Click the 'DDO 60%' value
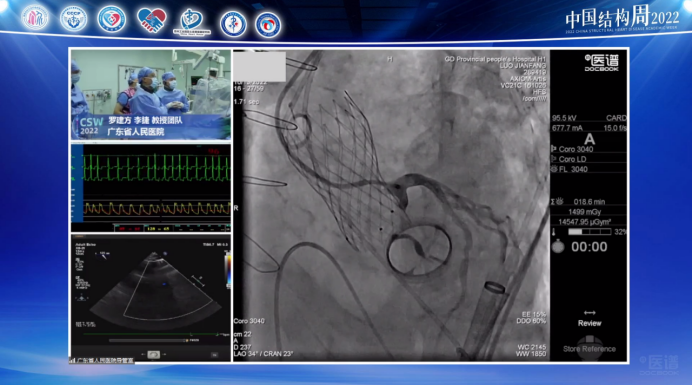 (x=531, y=321)
